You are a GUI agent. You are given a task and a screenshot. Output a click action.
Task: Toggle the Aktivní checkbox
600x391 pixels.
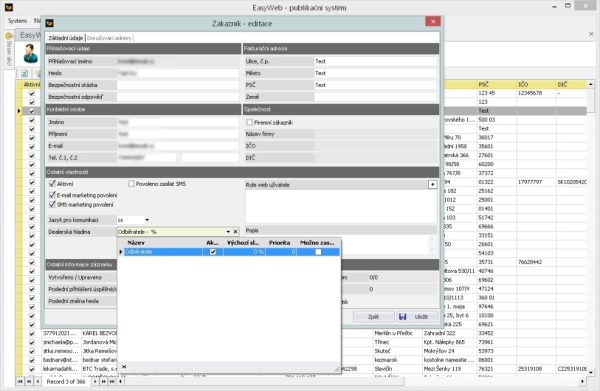(x=52, y=184)
